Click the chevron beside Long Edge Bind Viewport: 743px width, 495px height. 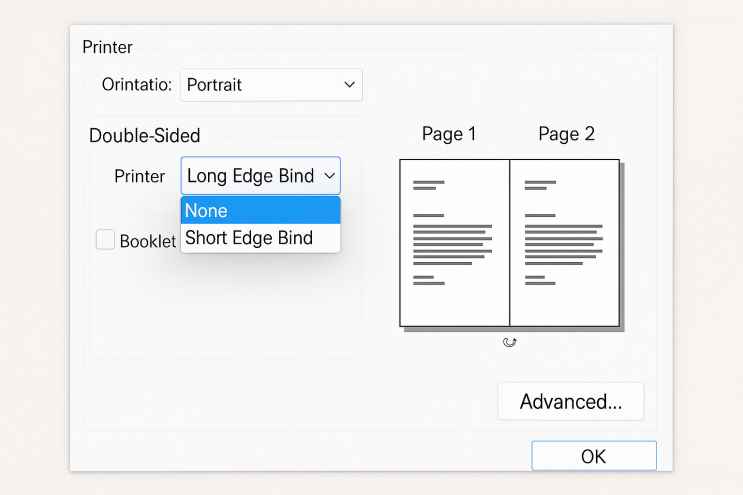point(329,176)
